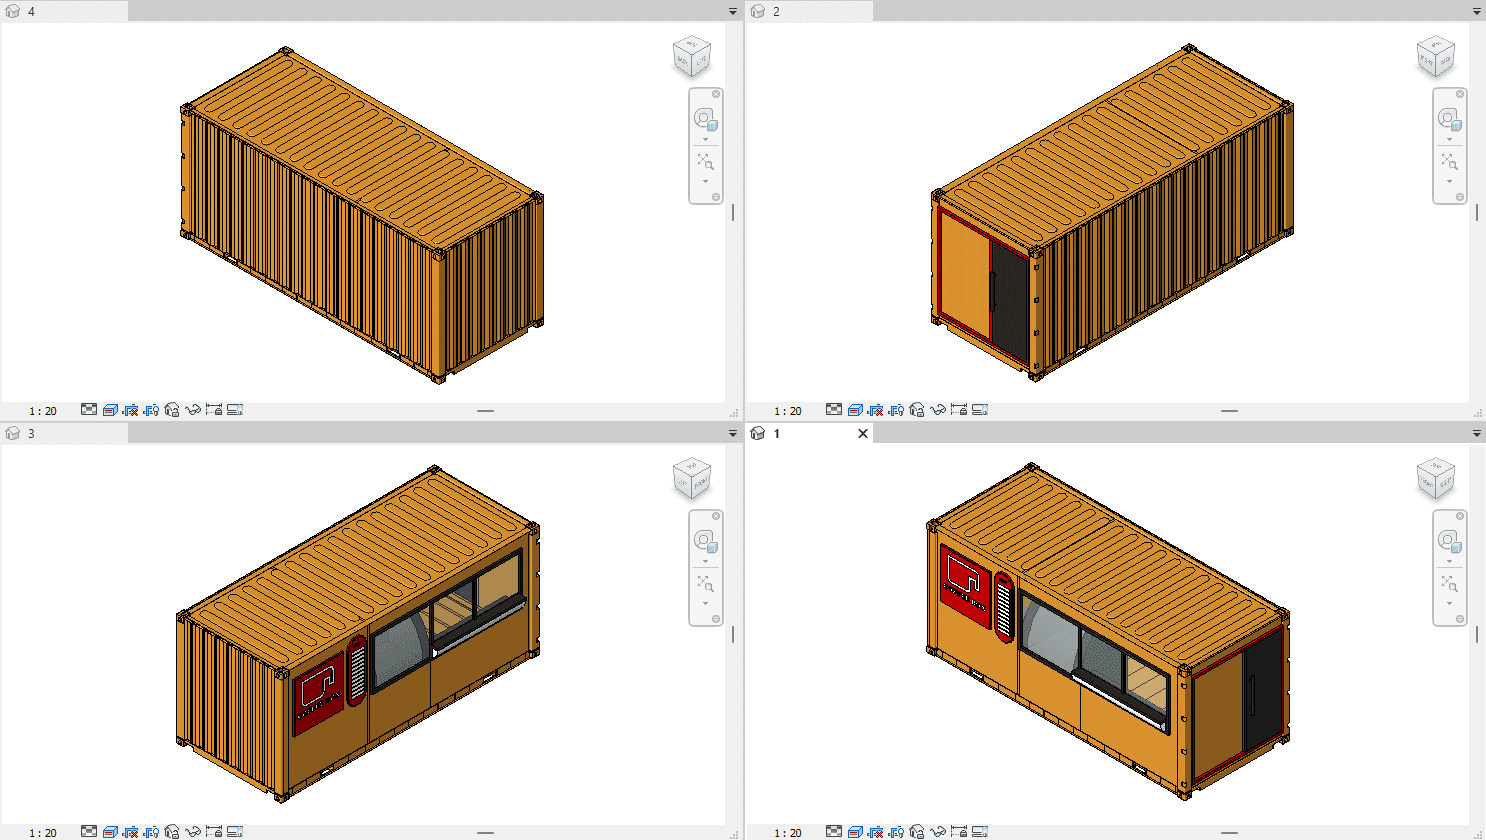Expand the Steering Wheel dropdown arrow in view 4
The image size is (1486, 840).
tap(705, 140)
